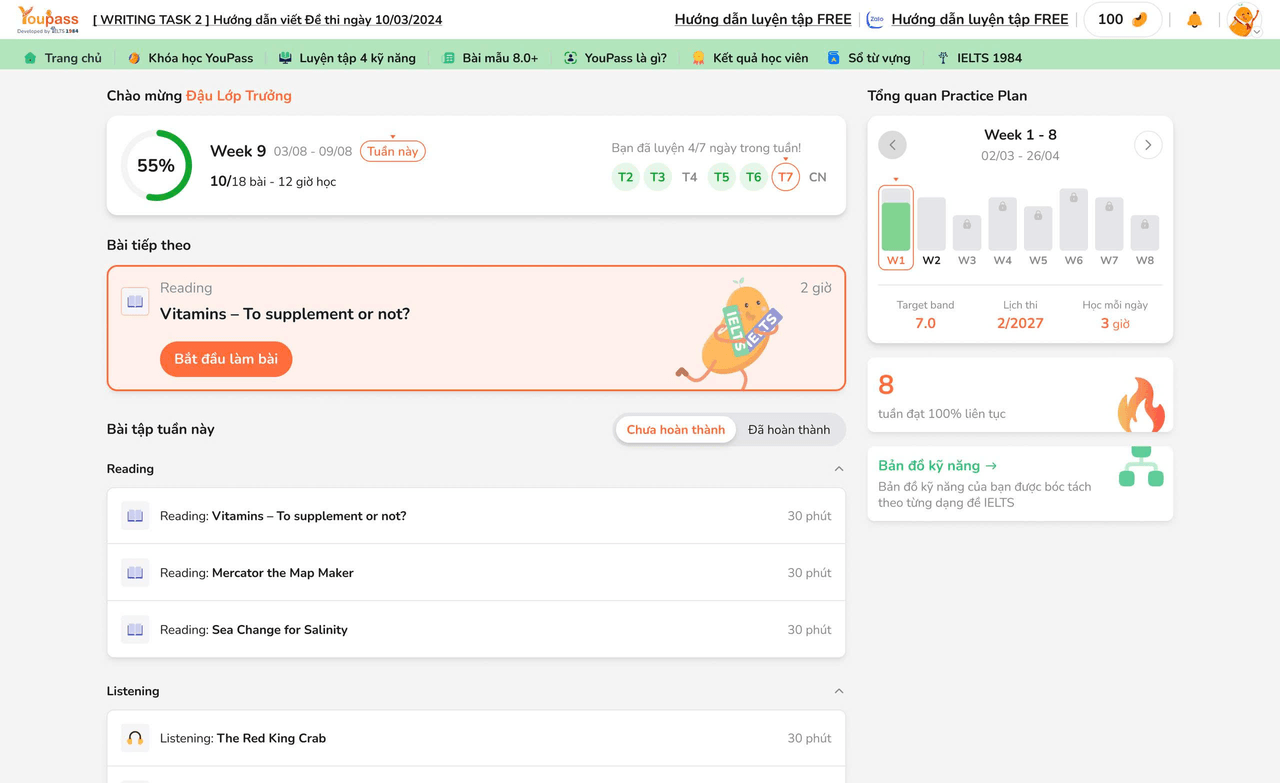Select the W1 week bar
1280x783 pixels.
(896, 227)
